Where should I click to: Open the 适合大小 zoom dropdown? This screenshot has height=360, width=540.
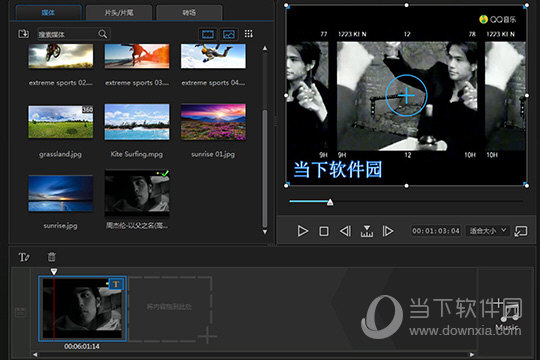point(488,231)
